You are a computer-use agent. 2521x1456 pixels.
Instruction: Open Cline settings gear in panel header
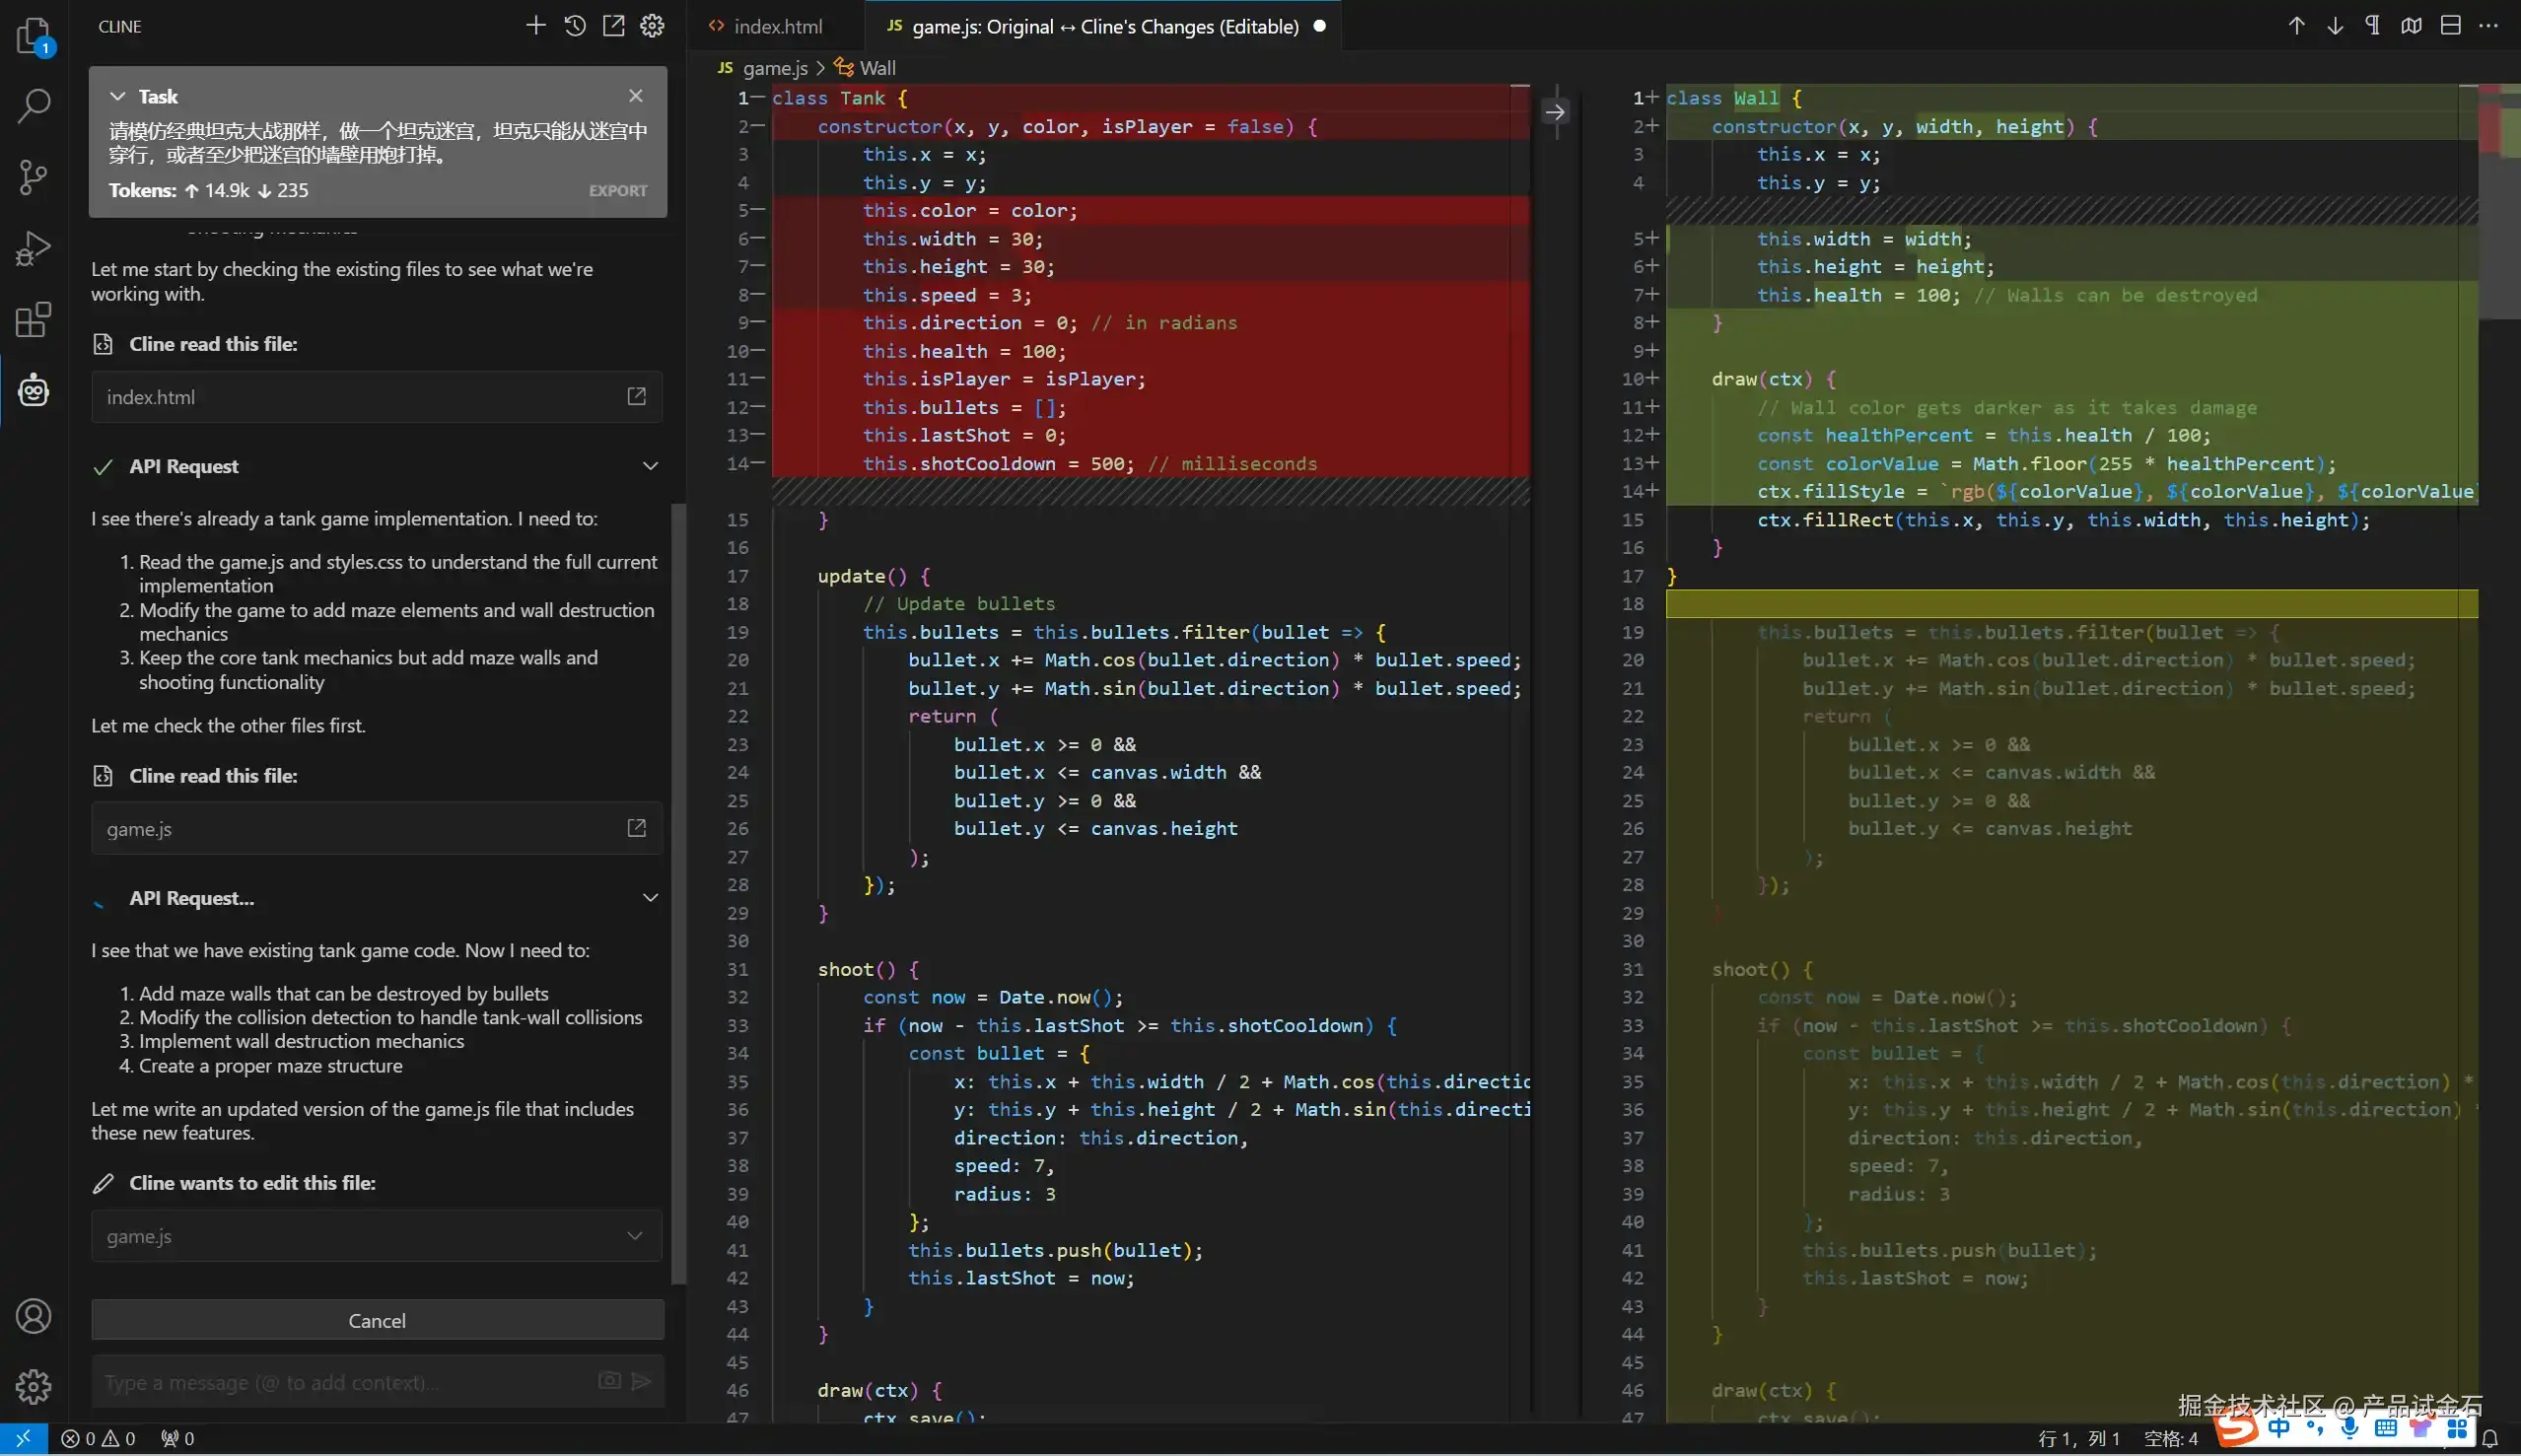652,26
